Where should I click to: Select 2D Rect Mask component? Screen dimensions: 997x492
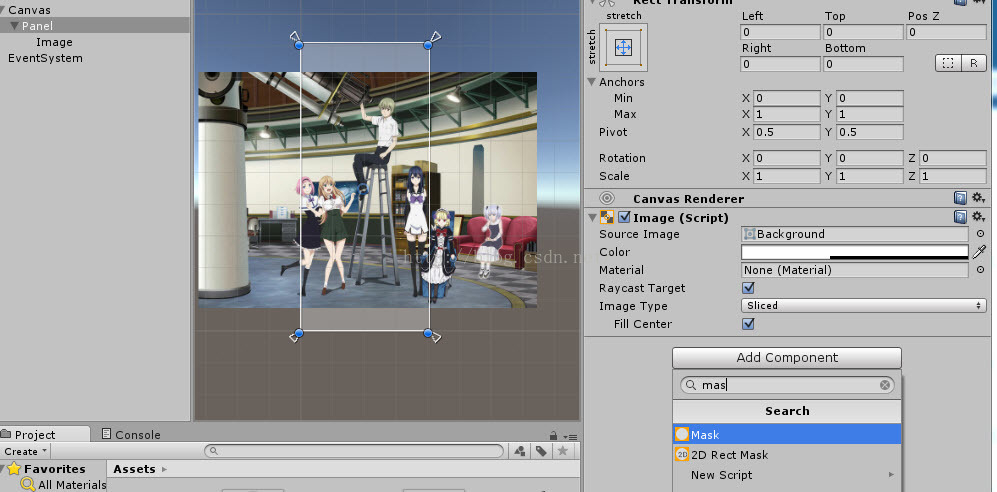pos(787,454)
